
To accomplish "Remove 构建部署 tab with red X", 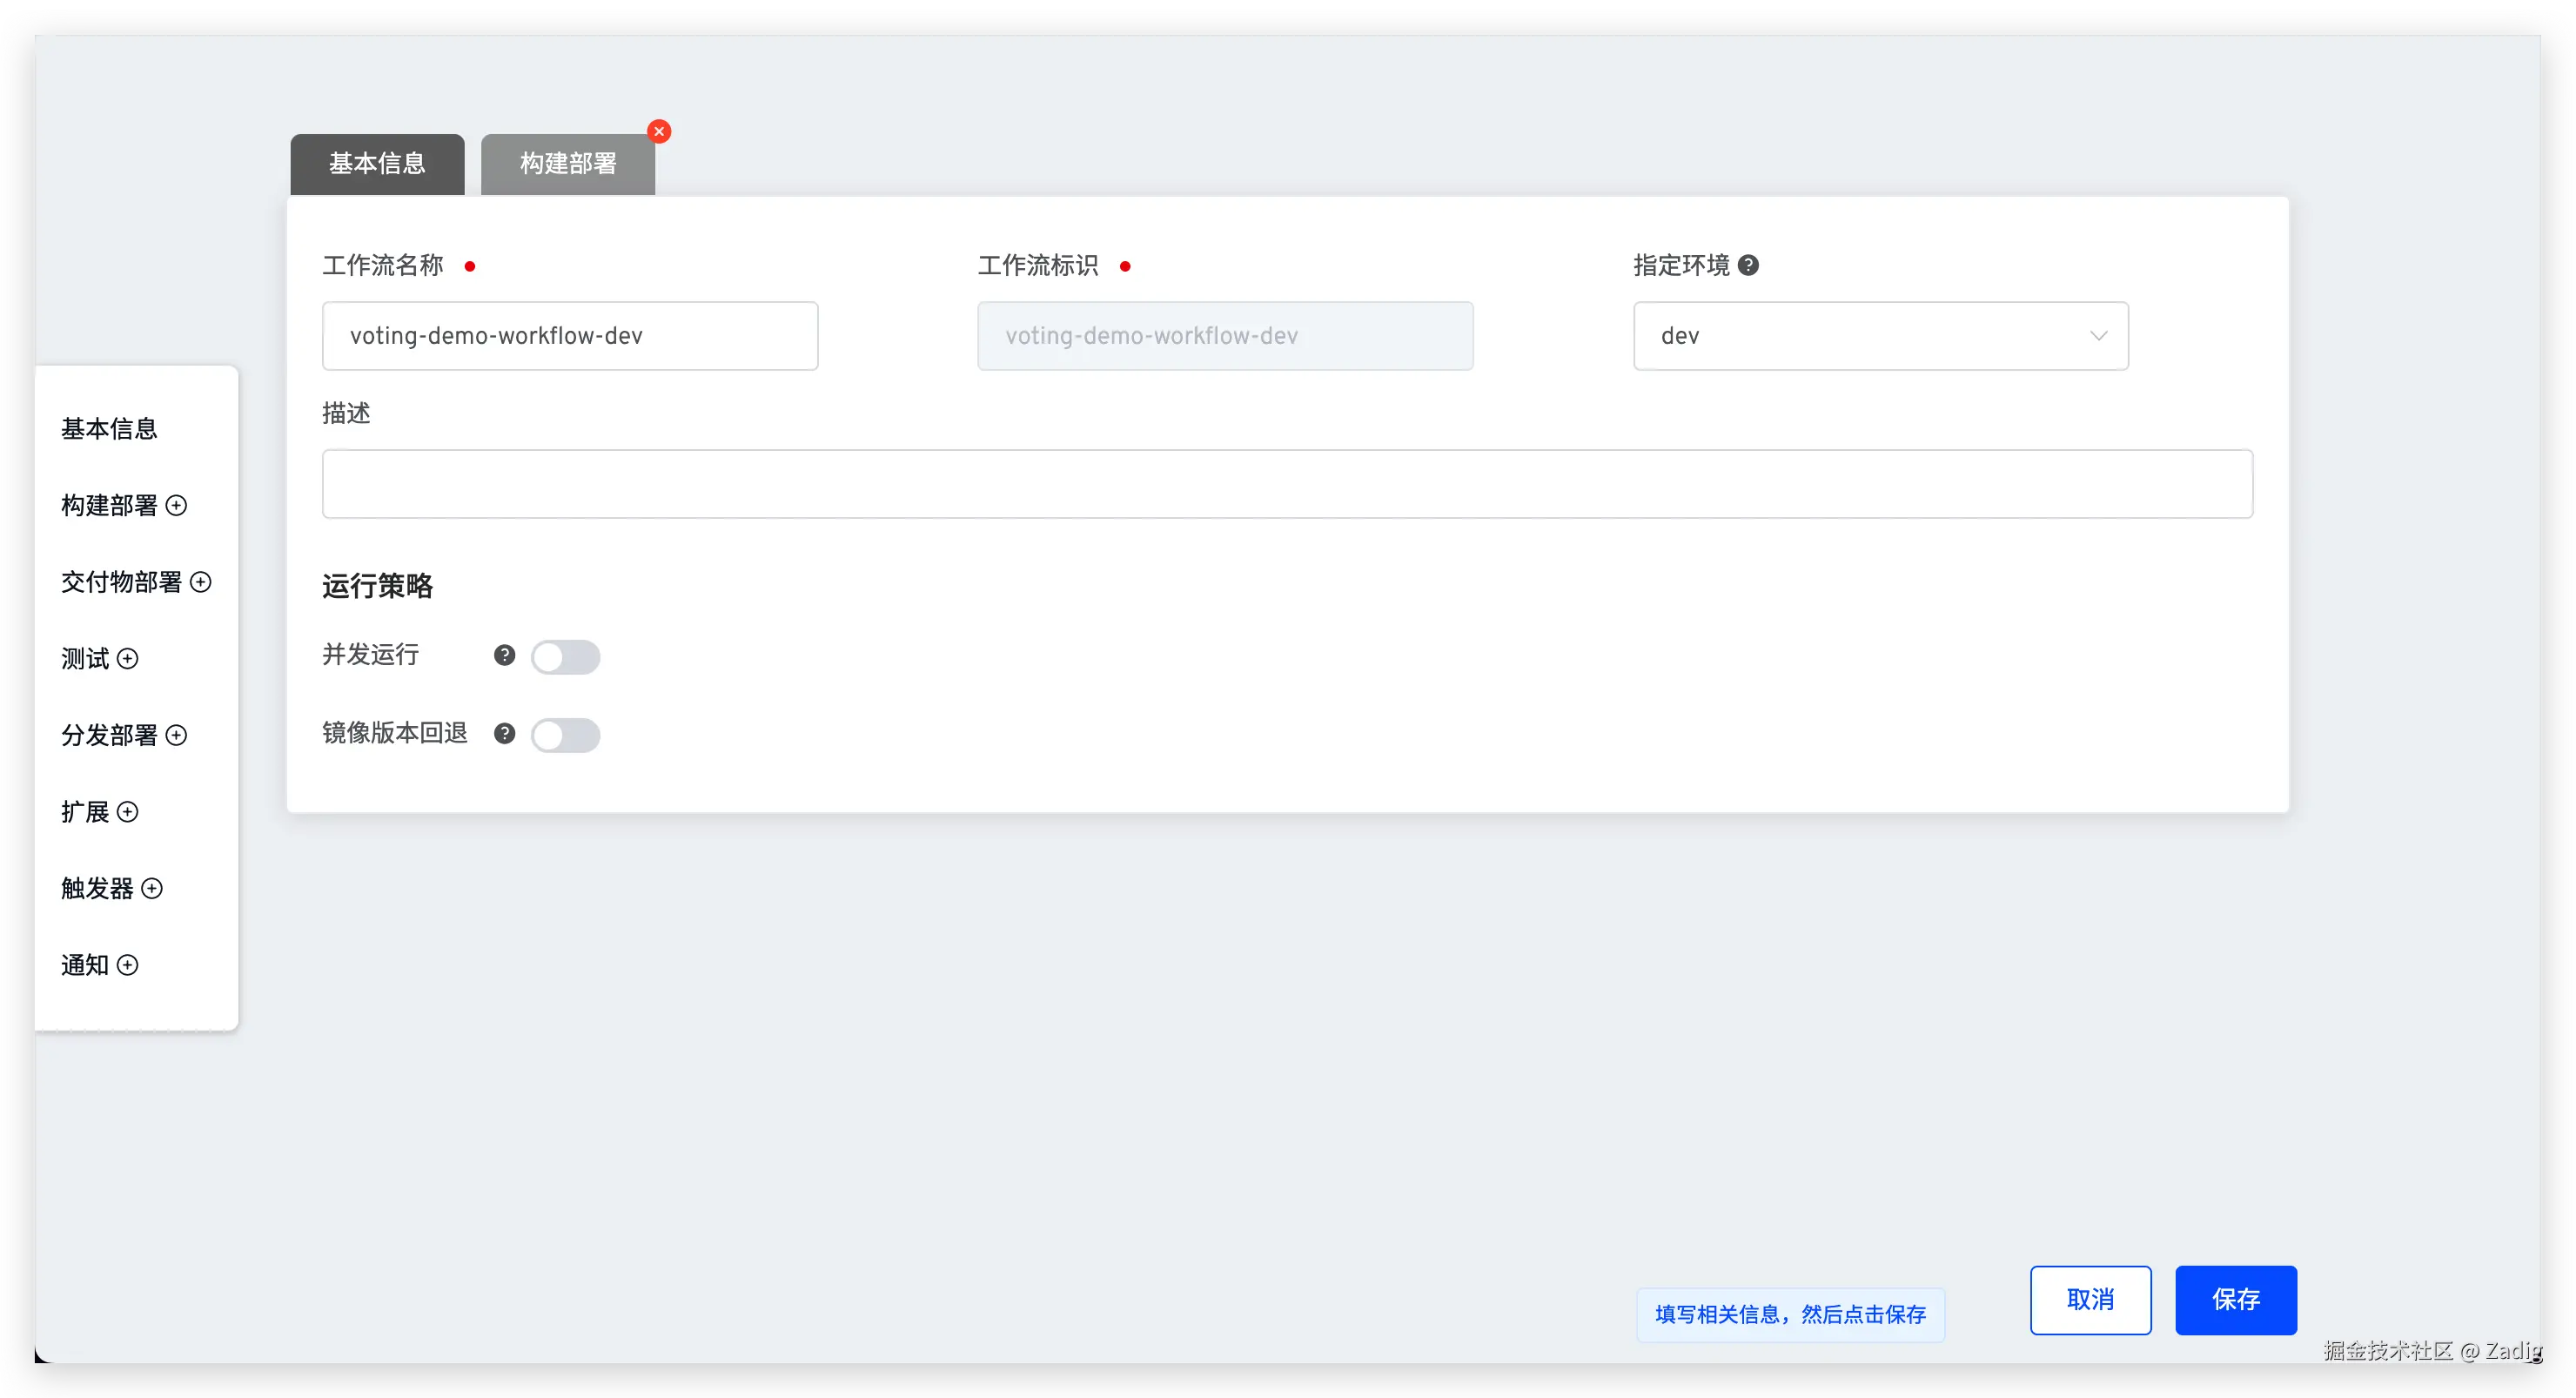I will pos(659,131).
